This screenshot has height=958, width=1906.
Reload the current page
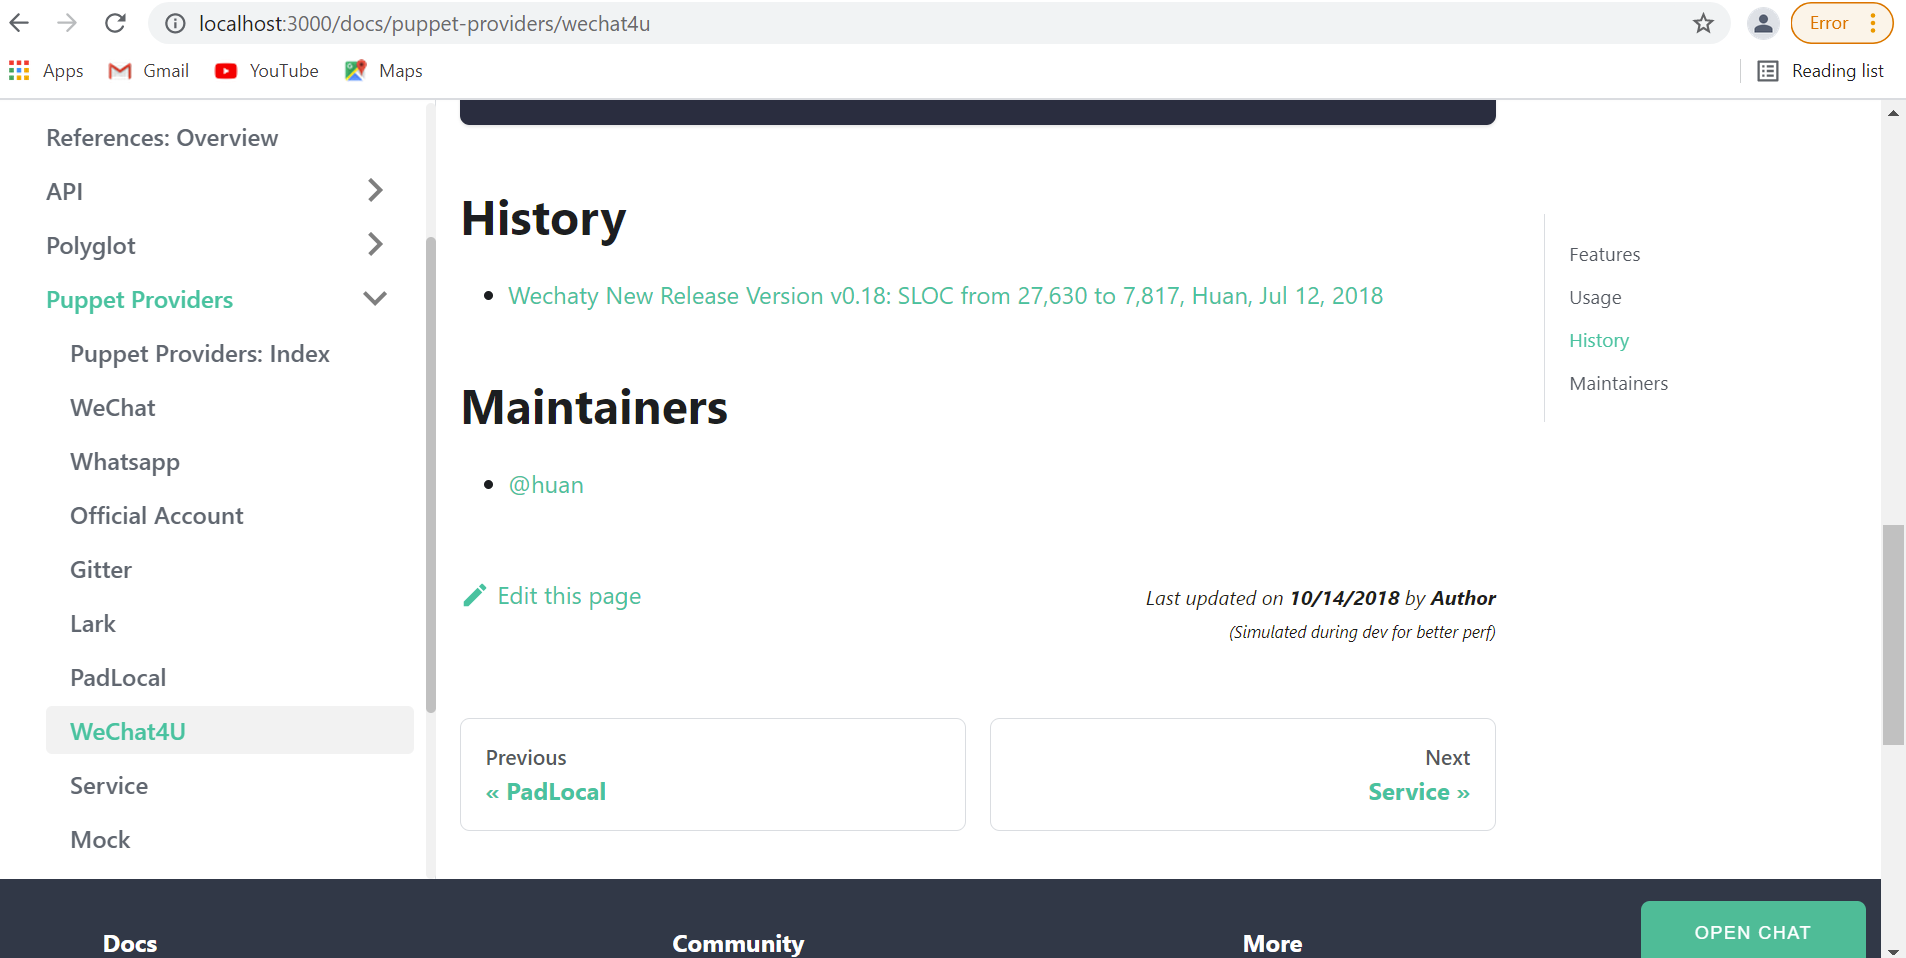tap(115, 23)
